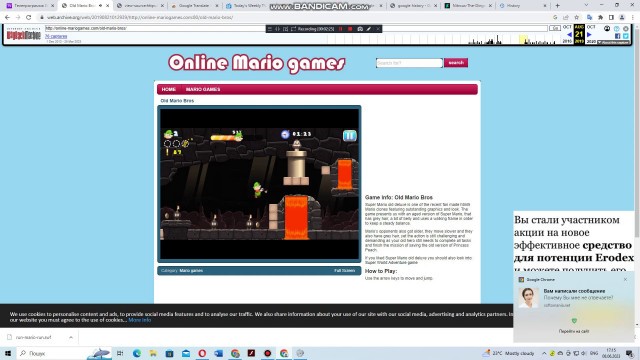Screen dimensions: 640x360
Task: Click the Wayback Machine Go button
Action: 555,28
